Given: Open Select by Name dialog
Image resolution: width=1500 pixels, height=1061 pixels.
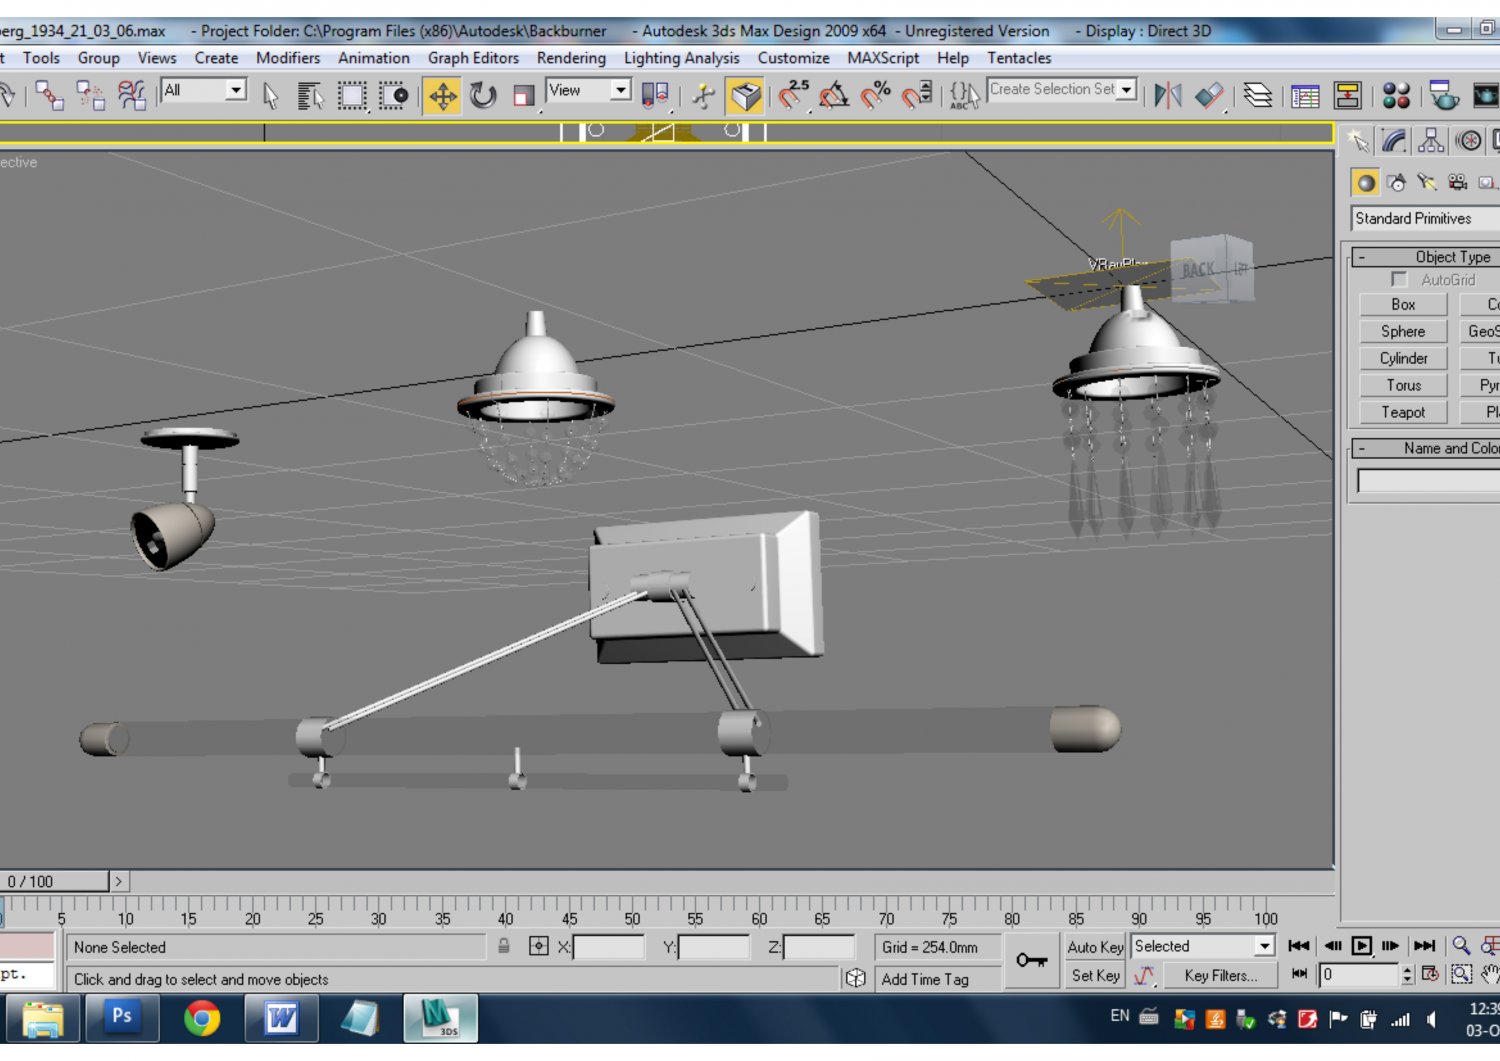Looking at the screenshot, I should point(311,96).
